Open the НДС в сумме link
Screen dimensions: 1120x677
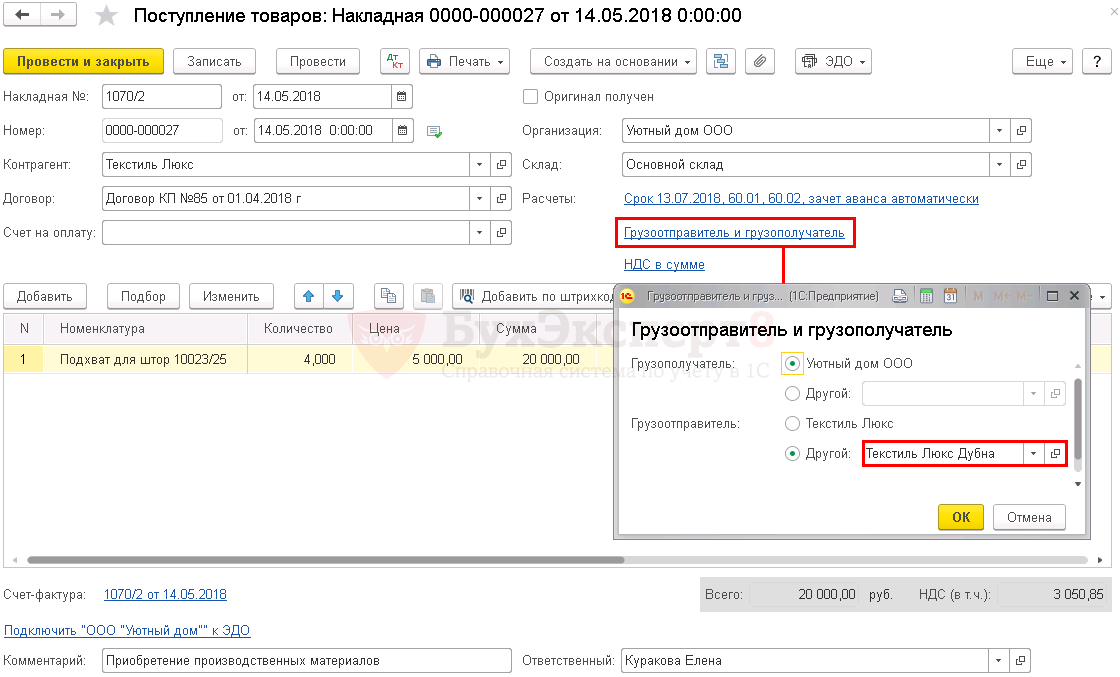click(x=664, y=265)
